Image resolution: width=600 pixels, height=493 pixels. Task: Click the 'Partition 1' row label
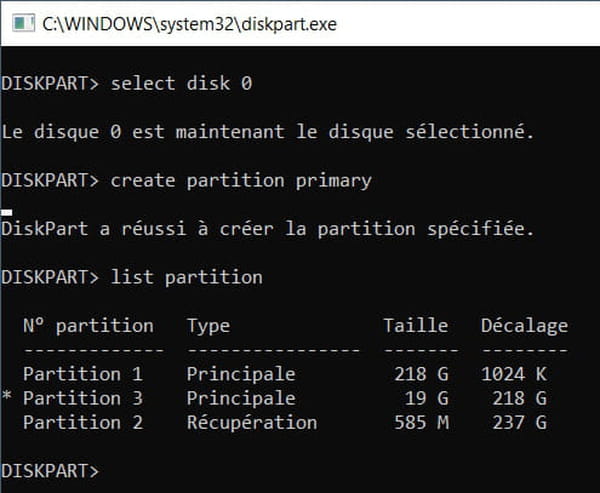pyautogui.click(x=83, y=374)
